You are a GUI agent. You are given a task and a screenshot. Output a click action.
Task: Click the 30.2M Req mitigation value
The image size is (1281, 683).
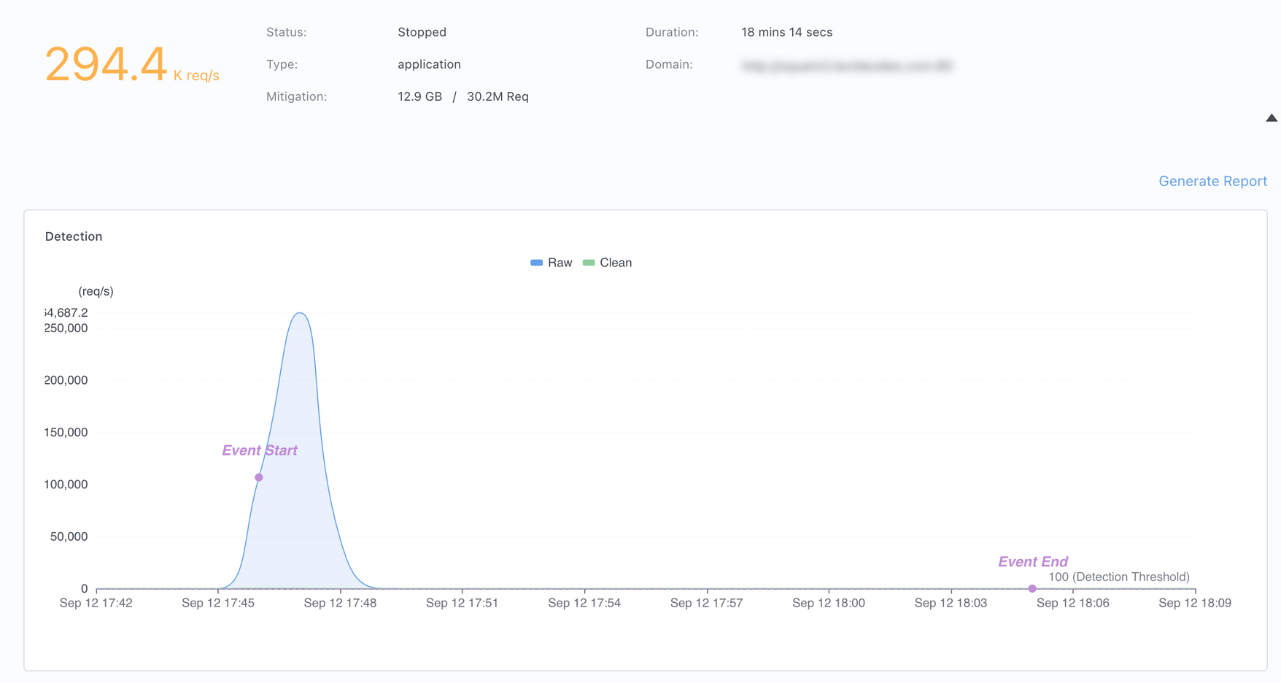tap(498, 97)
